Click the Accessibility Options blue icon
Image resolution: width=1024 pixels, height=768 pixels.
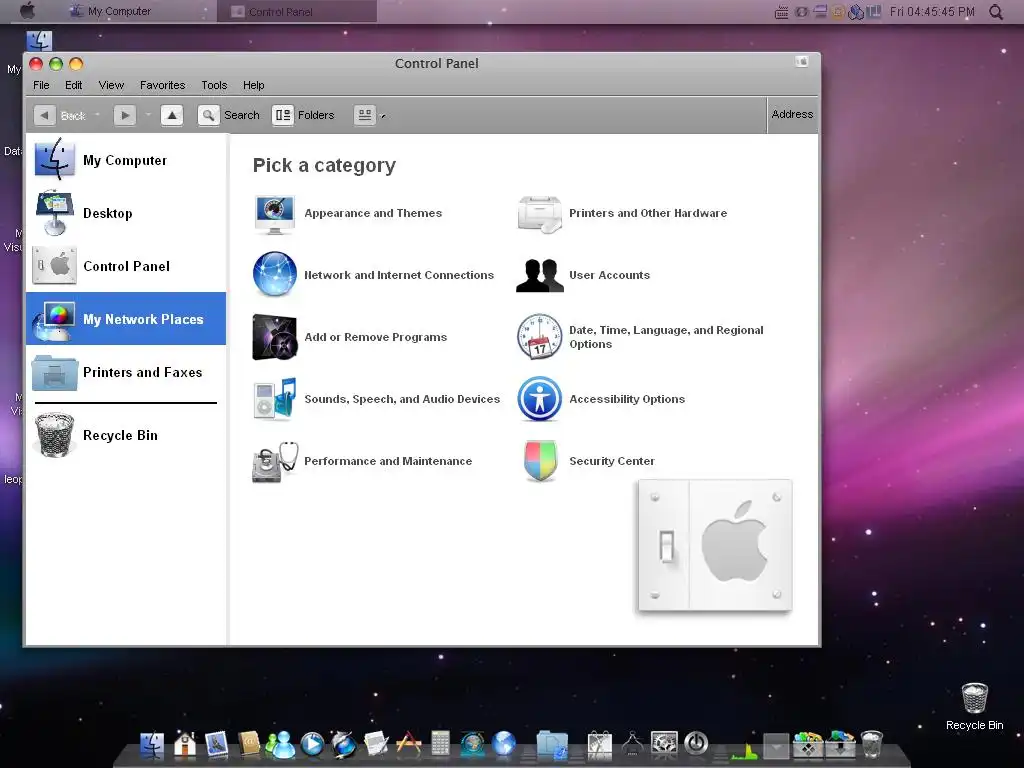539,398
